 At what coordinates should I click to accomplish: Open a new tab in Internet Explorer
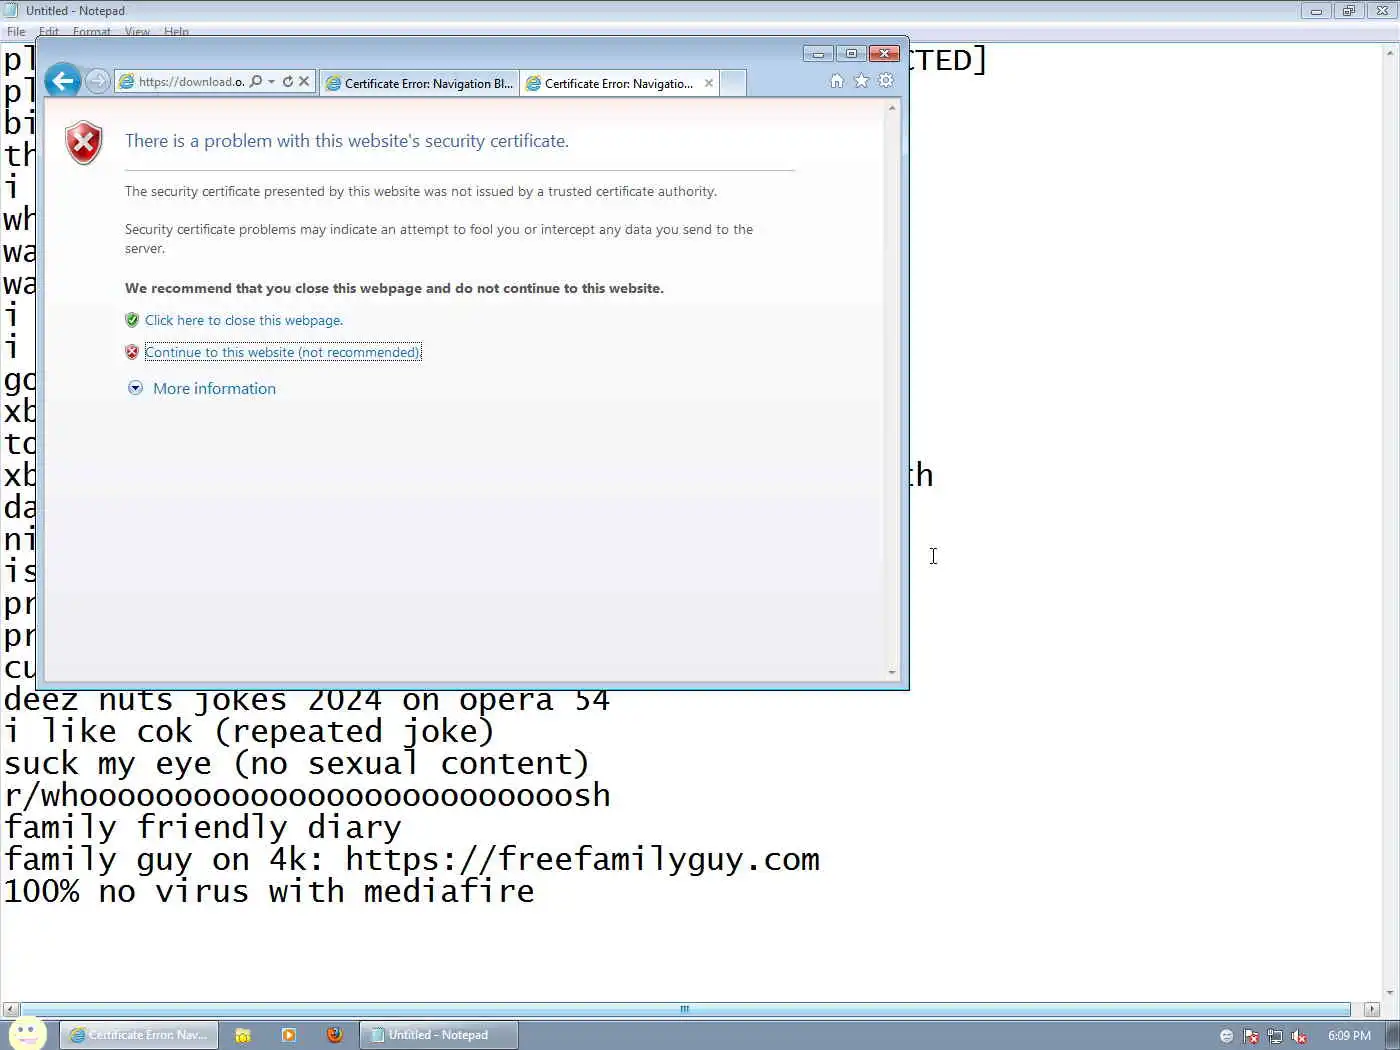[733, 83]
